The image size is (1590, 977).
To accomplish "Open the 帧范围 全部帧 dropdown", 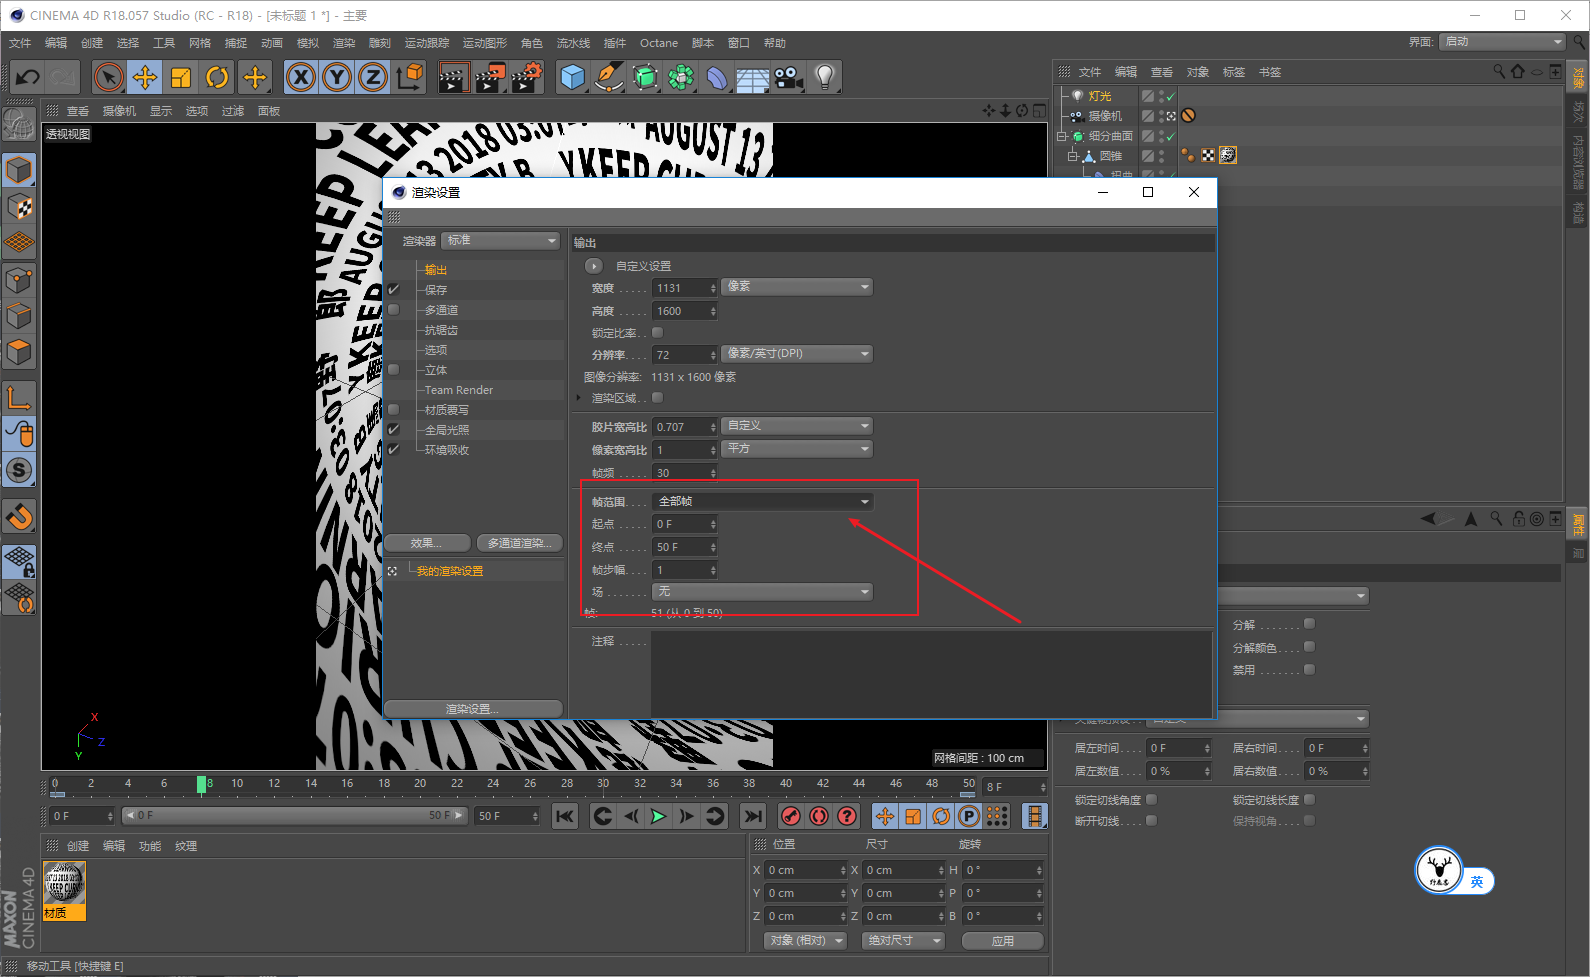I will coord(763,501).
